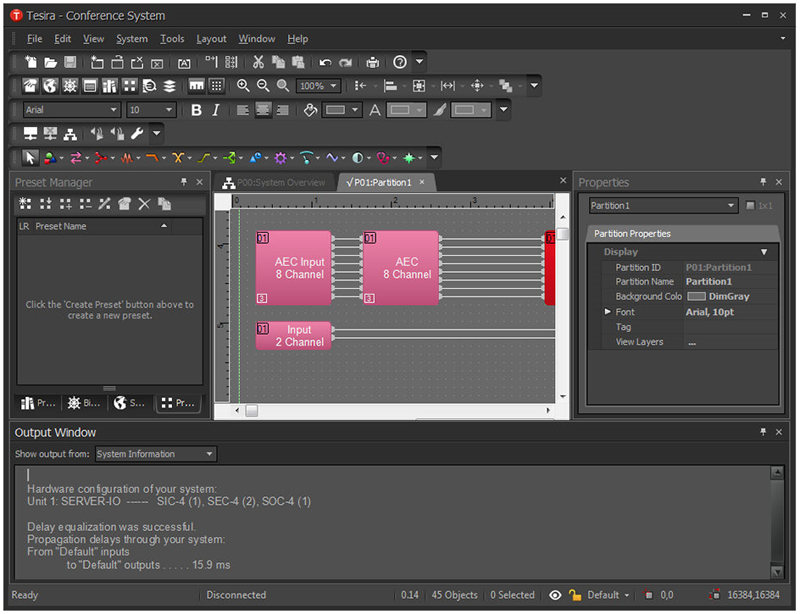Expand the Font property row
This screenshot has height=614, width=800.
607,312
